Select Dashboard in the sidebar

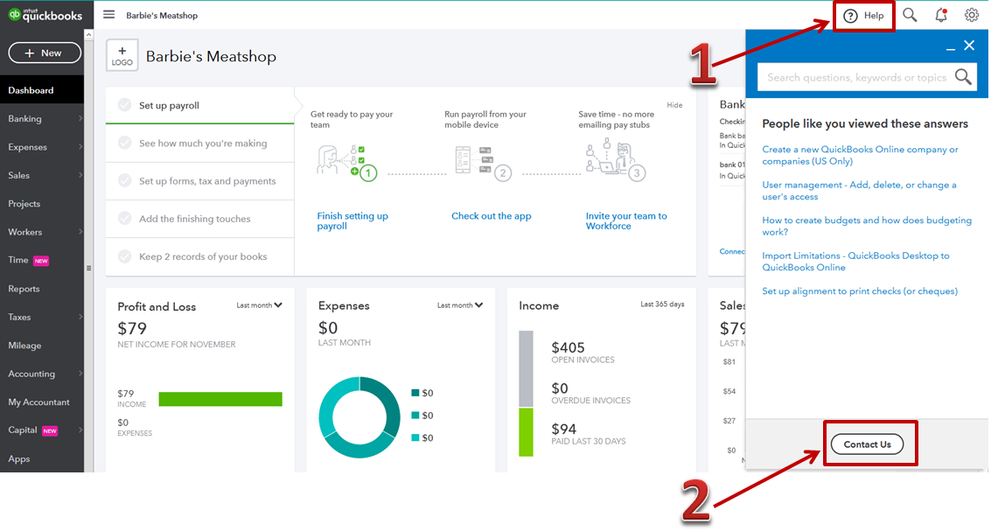click(42, 90)
